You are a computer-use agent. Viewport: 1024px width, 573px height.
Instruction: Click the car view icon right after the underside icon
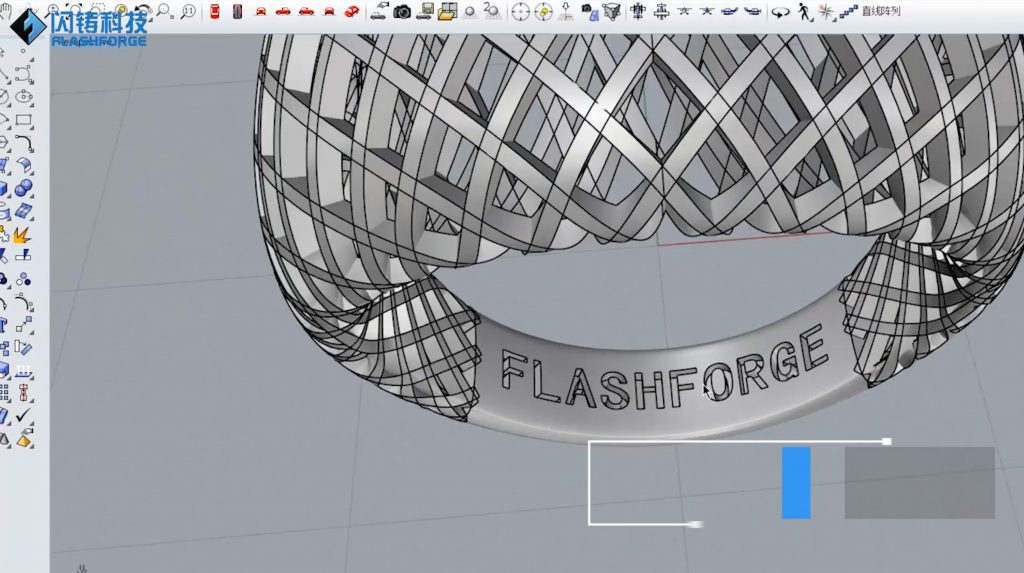coord(261,11)
